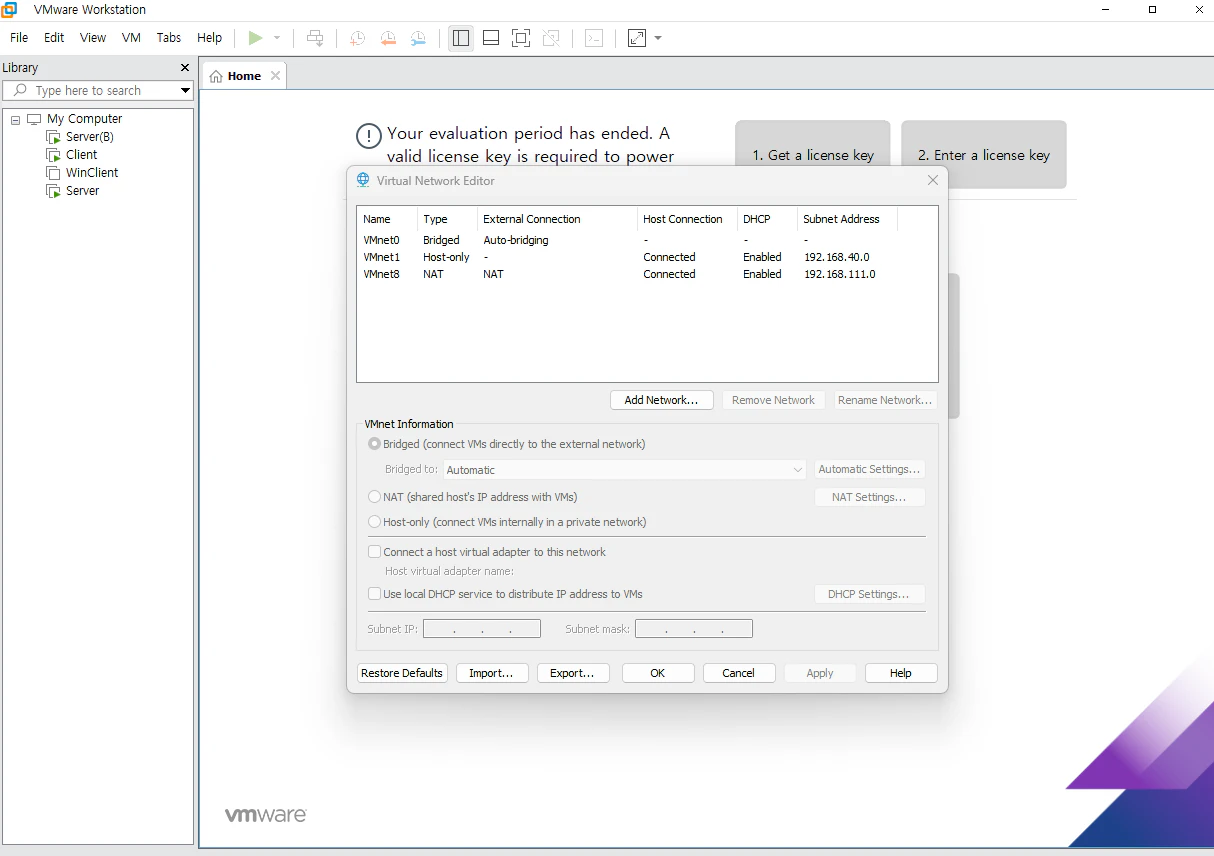This screenshot has width=1214, height=856.
Task: Click the Import button
Action: click(x=492, y=673)
